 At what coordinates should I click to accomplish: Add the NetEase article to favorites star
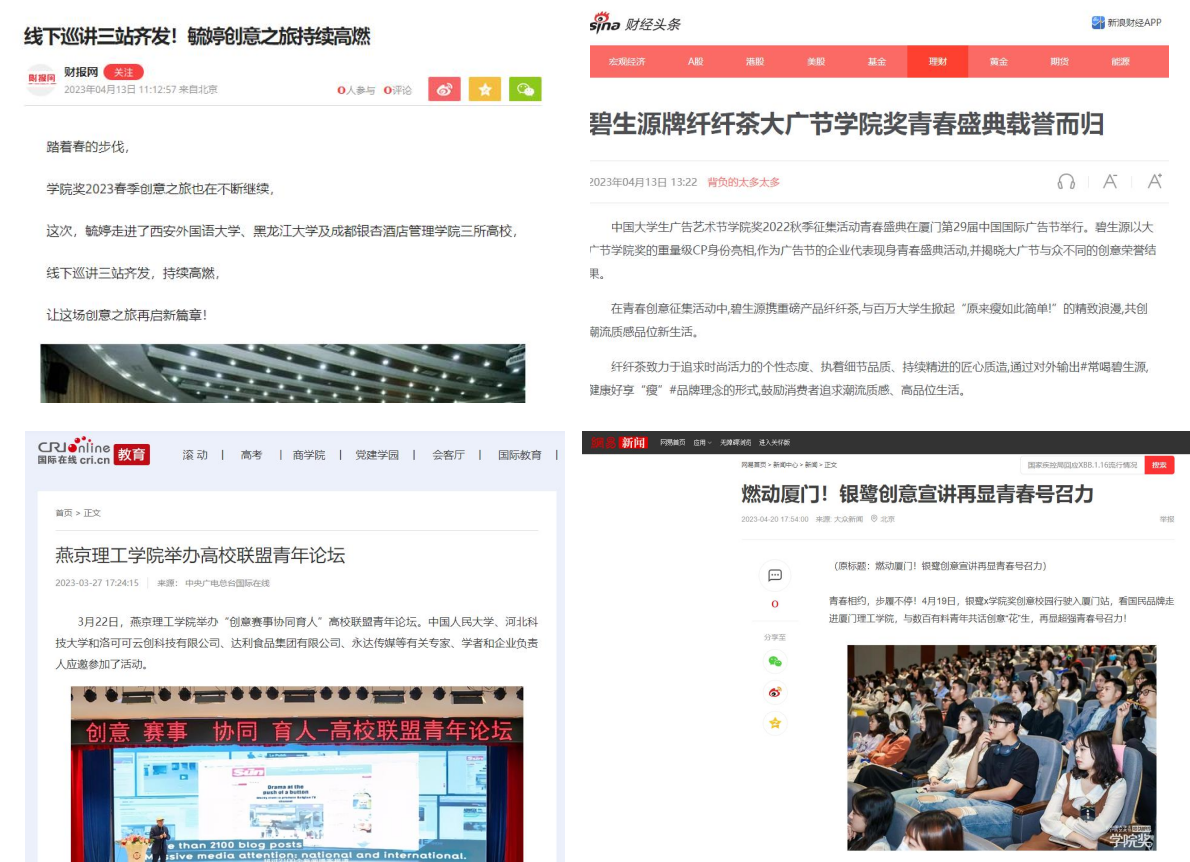(x=775, y=723)
